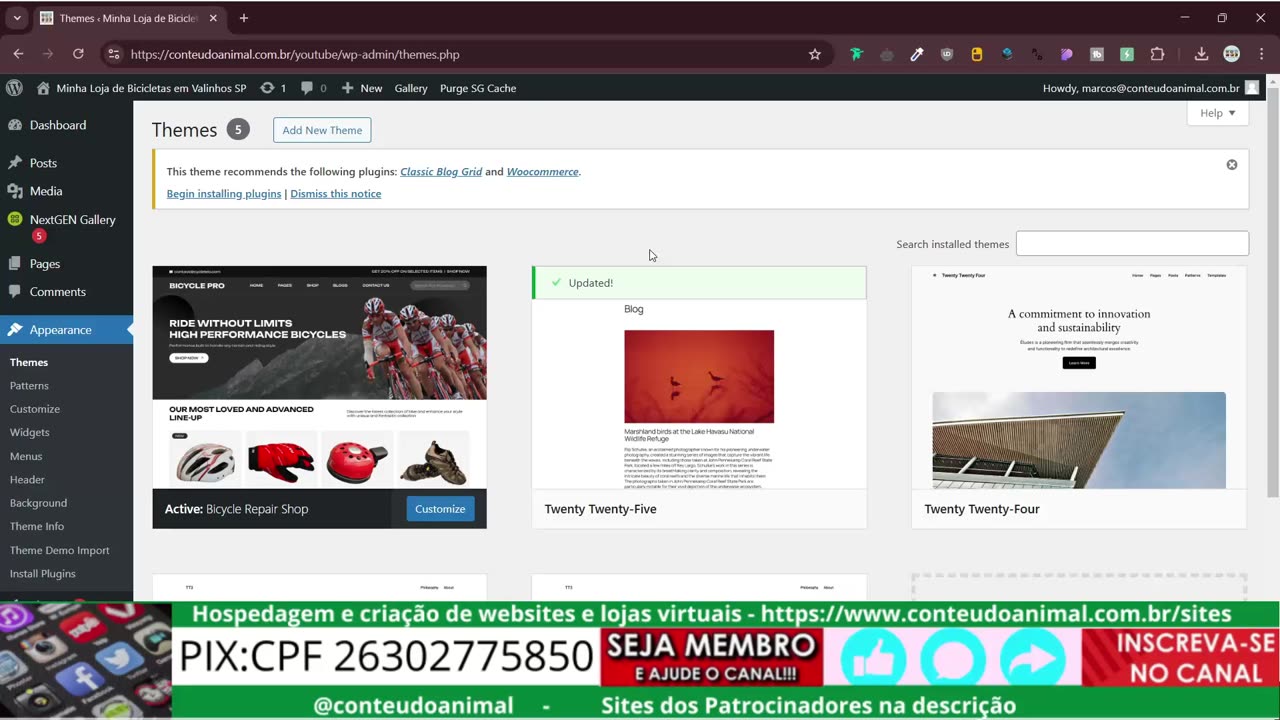This screenshot has height=720, width=1280.
Task: Expand the Help dropdown tab
Action: [x=1218, y=113]
